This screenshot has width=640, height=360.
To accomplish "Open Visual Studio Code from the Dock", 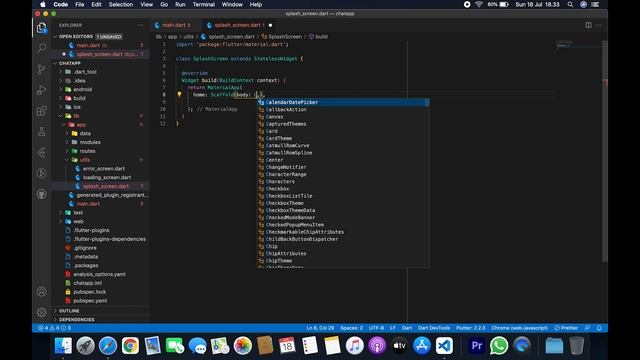I will pos(444,346).
